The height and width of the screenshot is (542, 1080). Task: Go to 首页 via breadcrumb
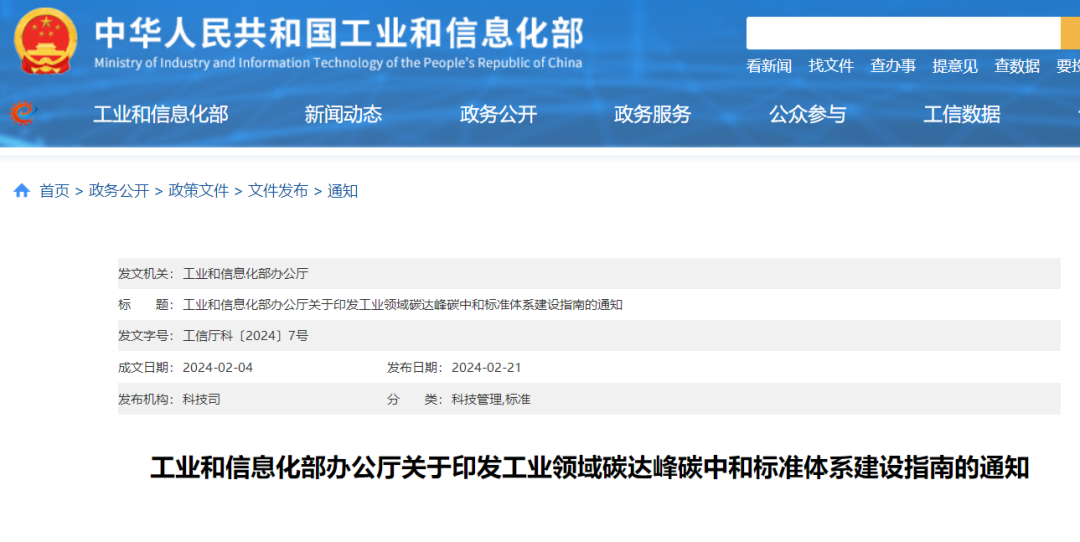click(54, 191)
